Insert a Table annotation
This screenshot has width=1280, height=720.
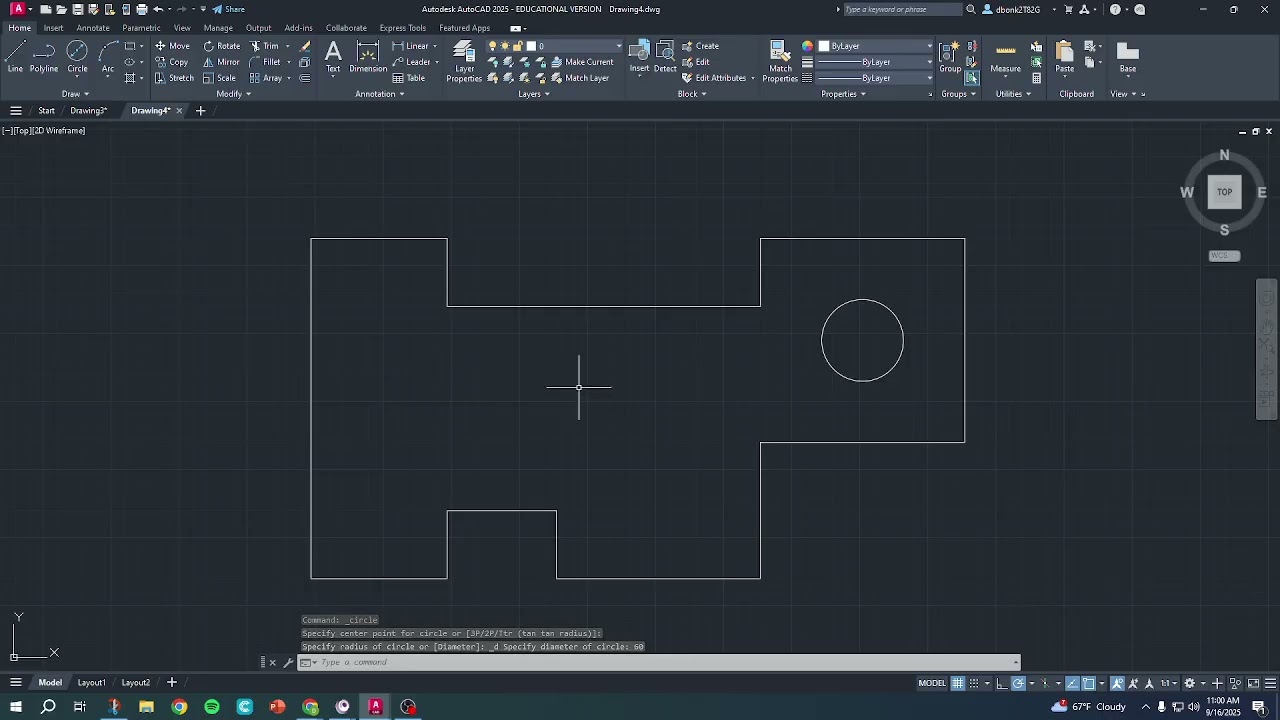pyautogui.click(x=409, y=78)
